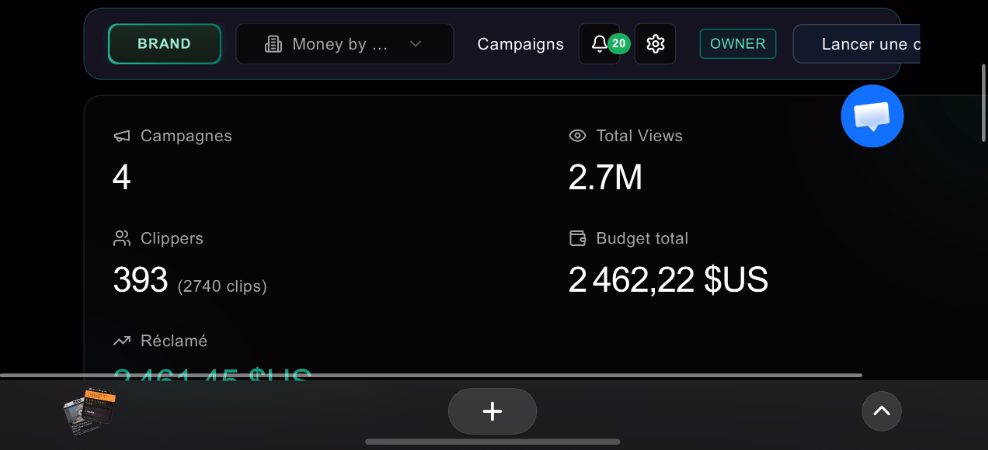The image size is (988, 450).
Task: Click the megaphone icon beside Campagnes
Action: tap(122, 136)
